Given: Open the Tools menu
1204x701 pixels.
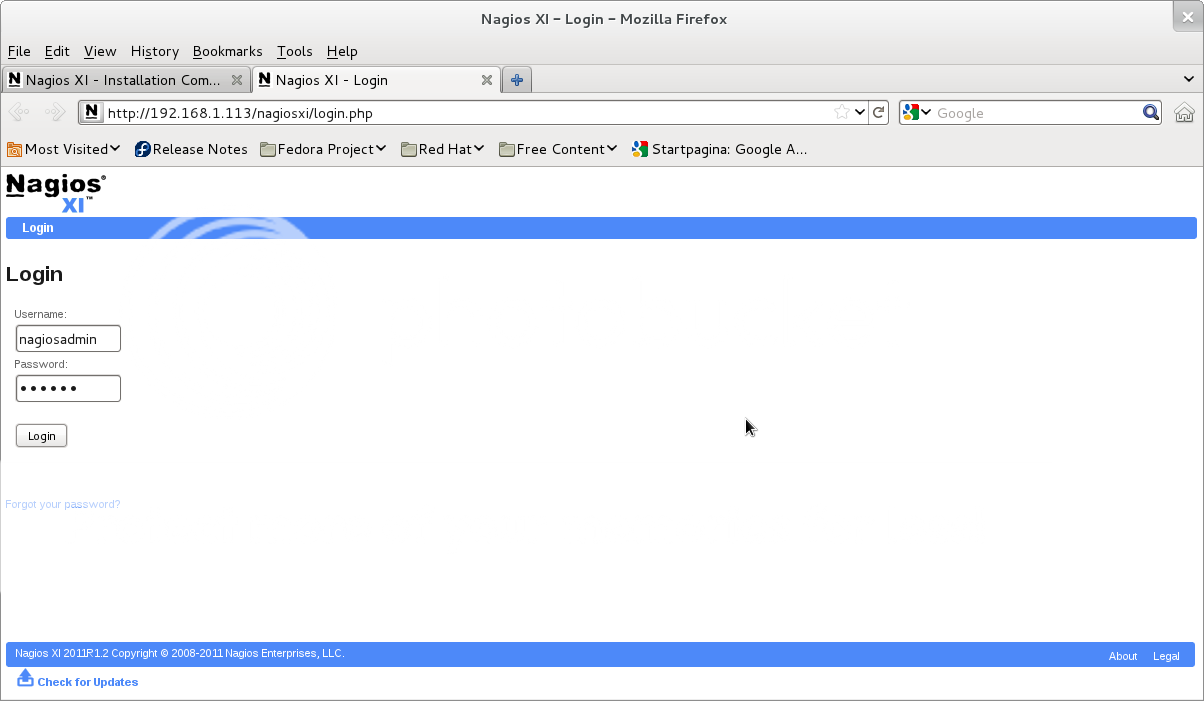Looking at the screenshot, I should pyautogui.click(x=295, y=51).
